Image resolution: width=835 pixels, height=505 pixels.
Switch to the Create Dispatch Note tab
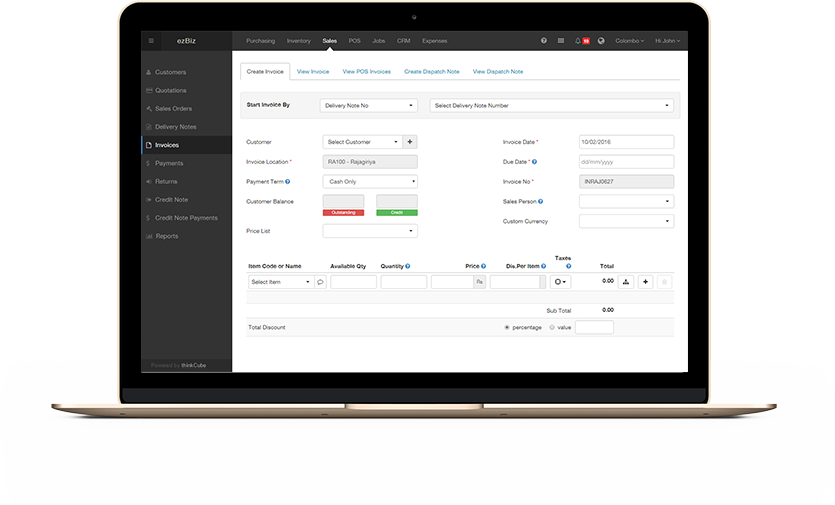pos(432,71)
